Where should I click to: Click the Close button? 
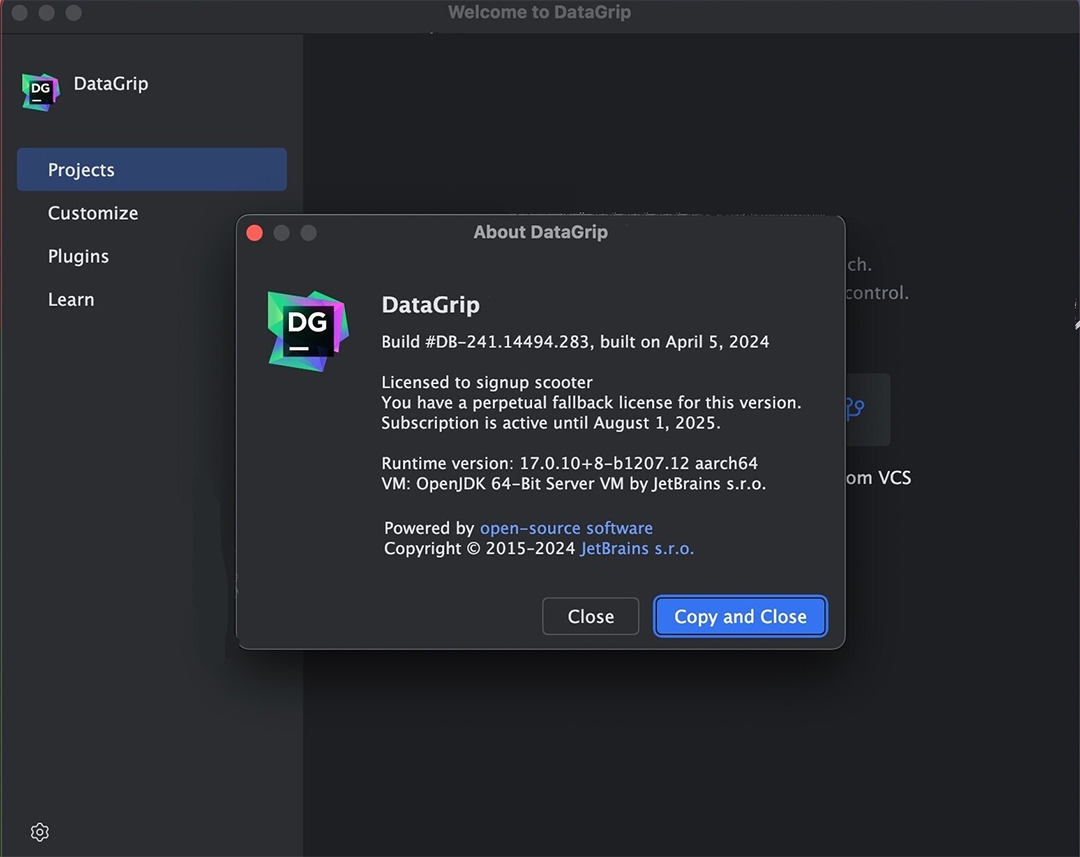point(590,617)
